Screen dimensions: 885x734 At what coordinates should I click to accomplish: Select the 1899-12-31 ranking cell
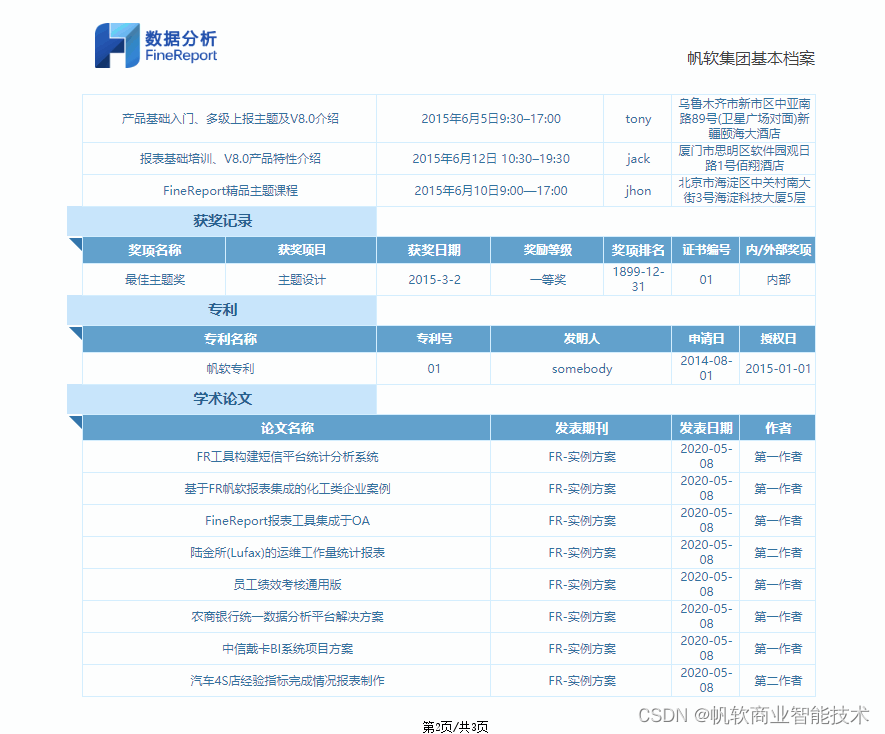638,279
